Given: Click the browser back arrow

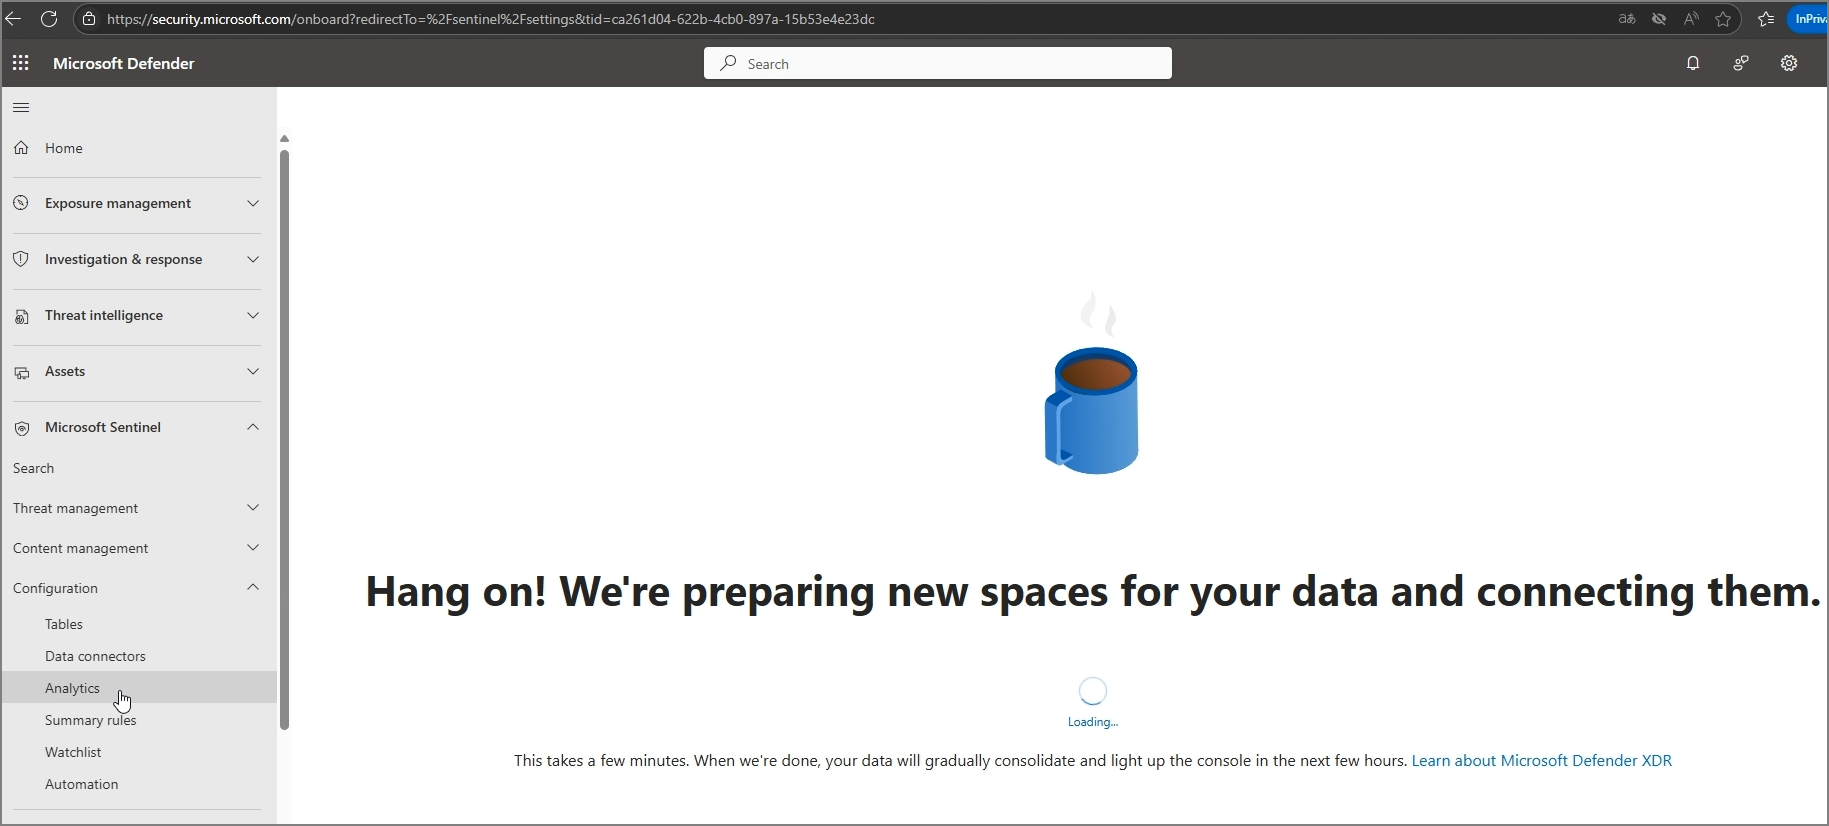Looking at the screenshot, I should 13,19.
